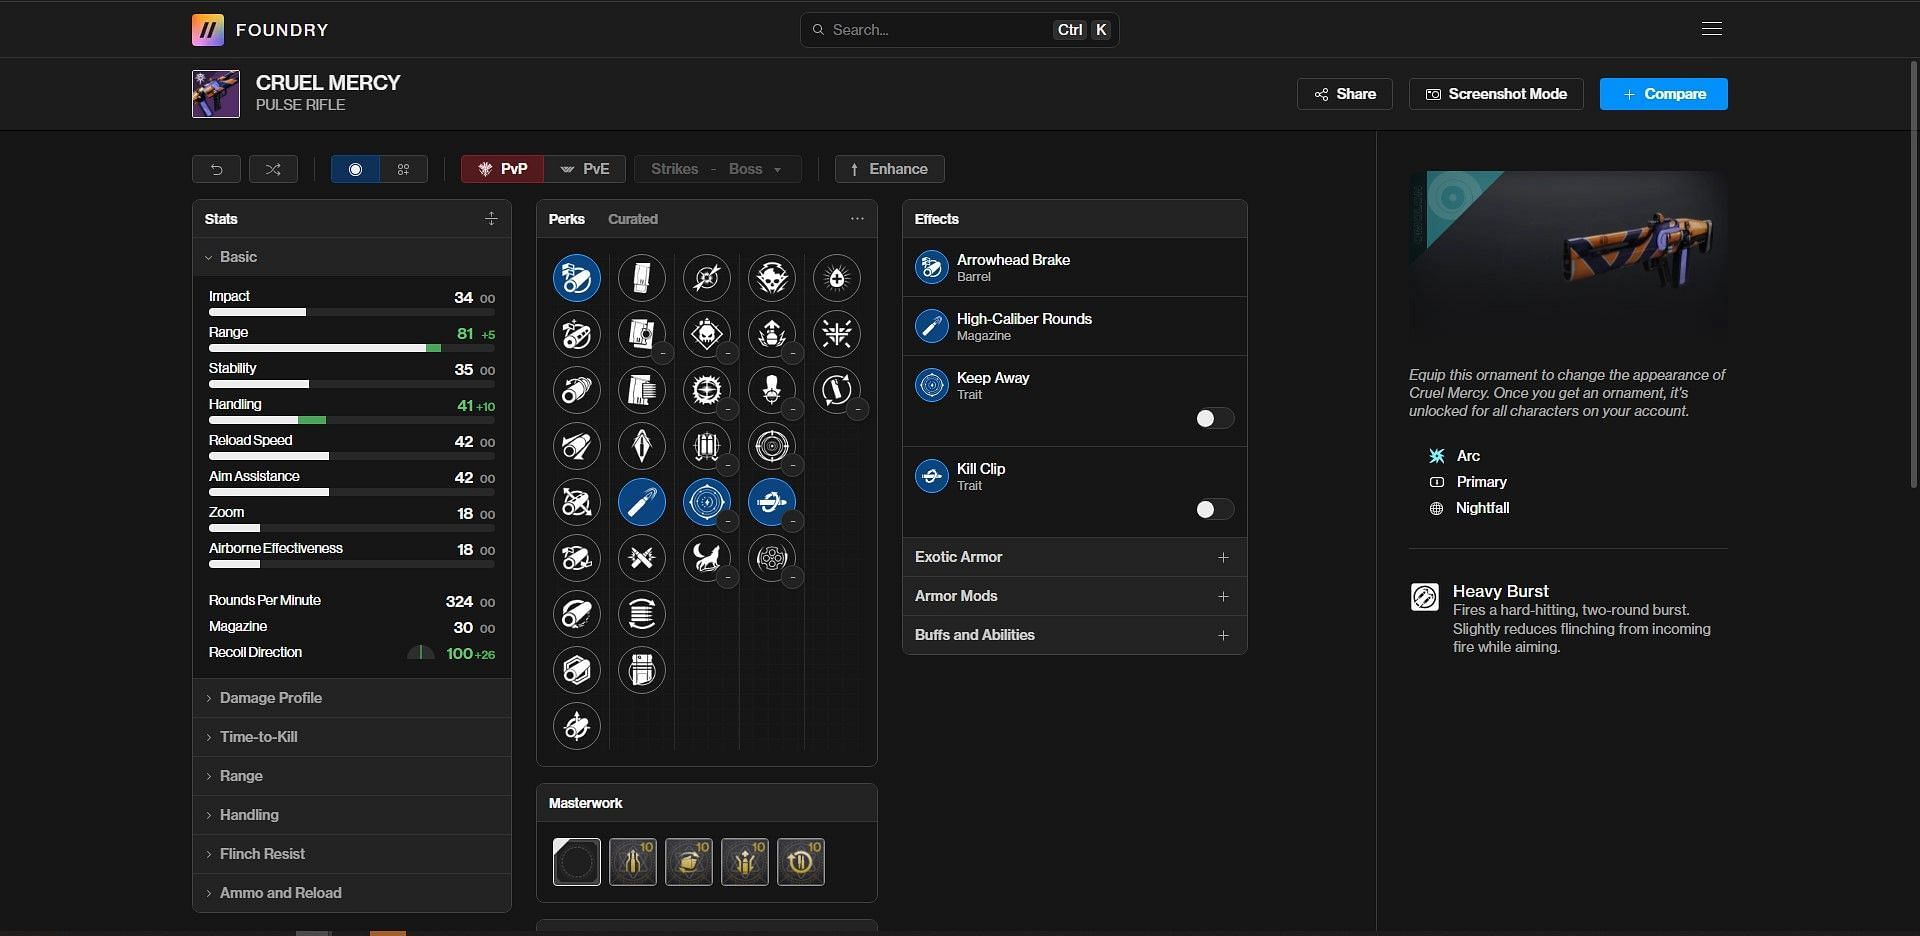Switch to the Curated perks tab
1920x936 pixels.
coord(632,219)
